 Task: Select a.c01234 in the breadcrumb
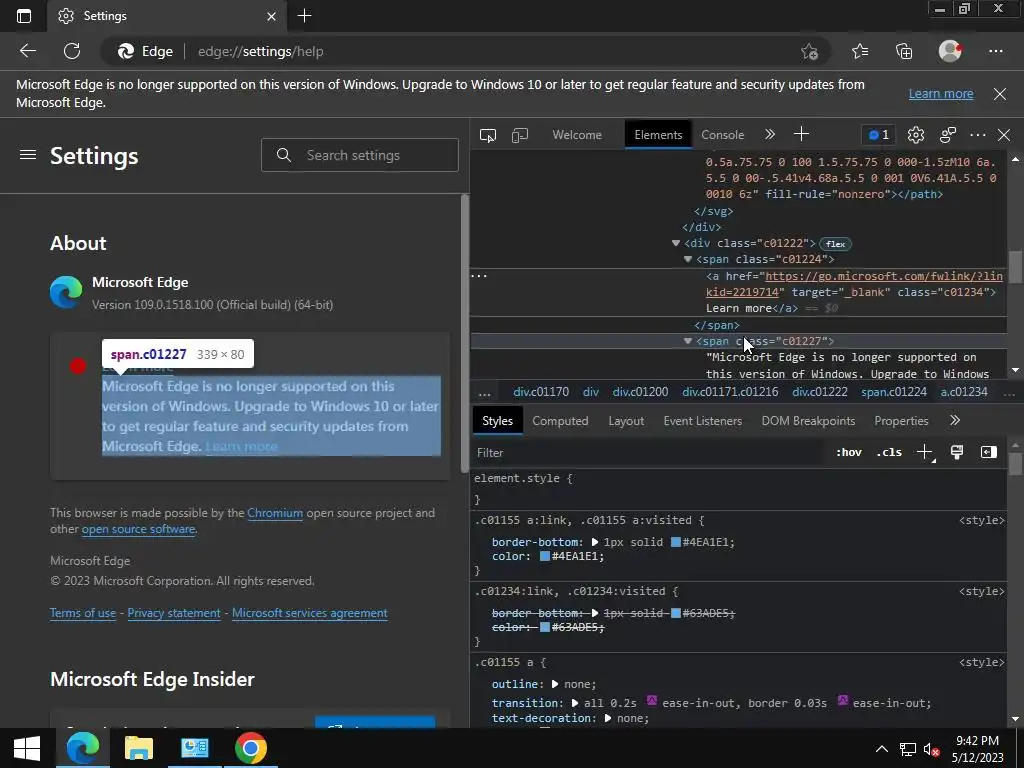pyautogui.click(x=964, y=392)
